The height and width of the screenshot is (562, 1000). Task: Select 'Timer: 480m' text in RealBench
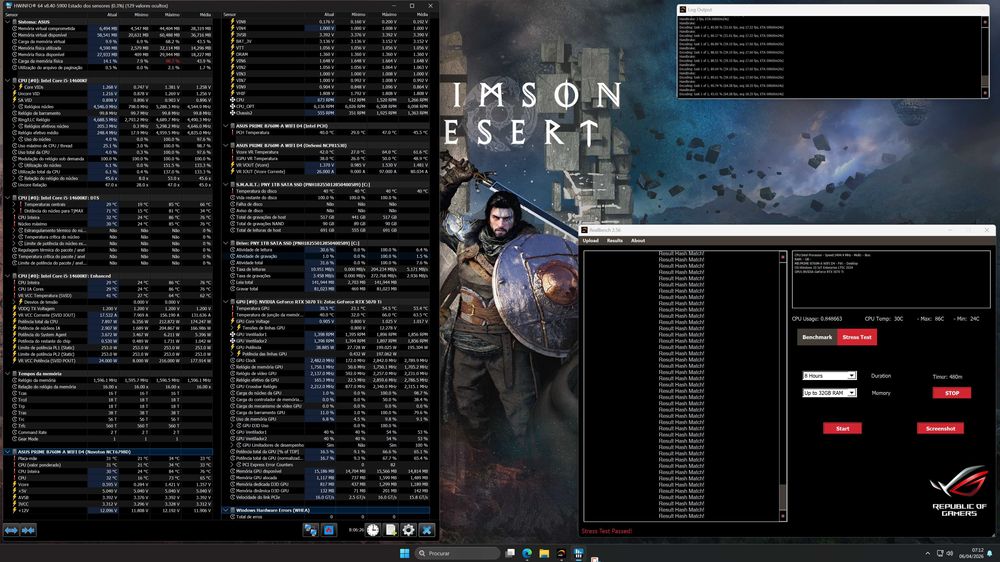coord(947,376)
